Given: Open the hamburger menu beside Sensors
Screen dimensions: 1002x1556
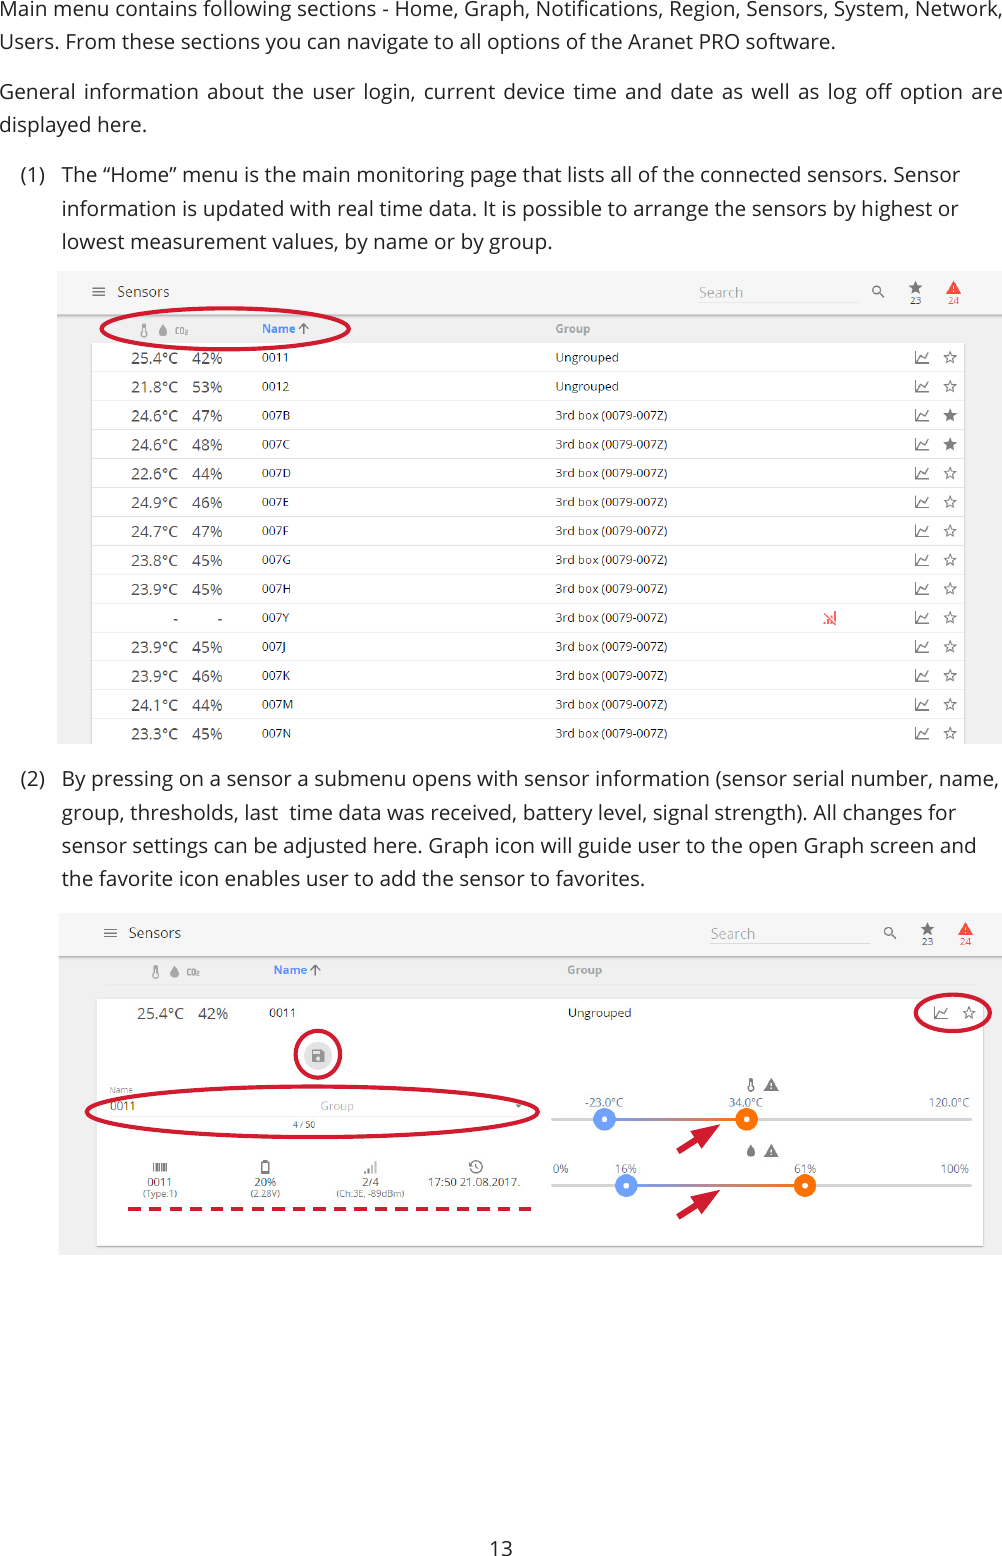Looking at the screenshot, I should (99, 291).
